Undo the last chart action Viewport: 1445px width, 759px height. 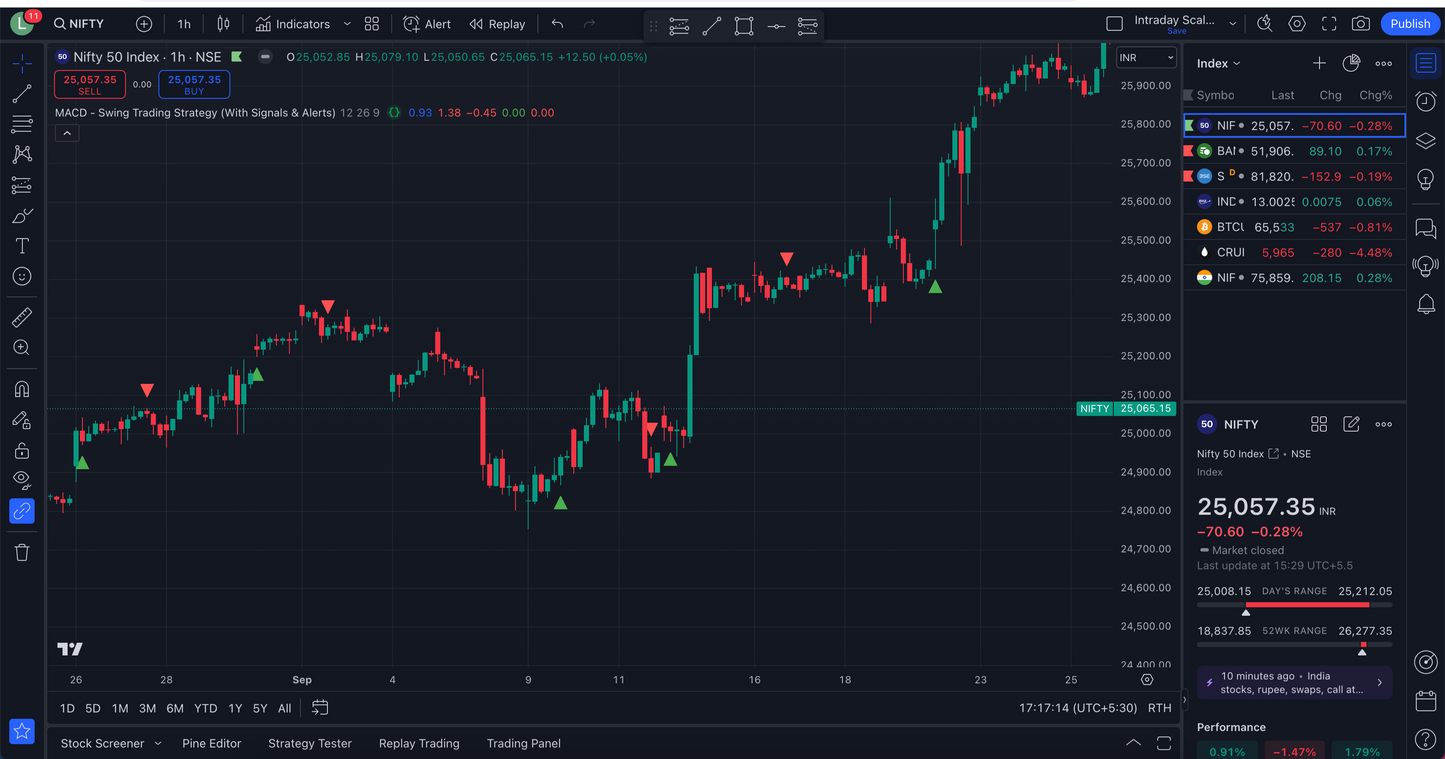pyautogui.click(x=557, y=24)
